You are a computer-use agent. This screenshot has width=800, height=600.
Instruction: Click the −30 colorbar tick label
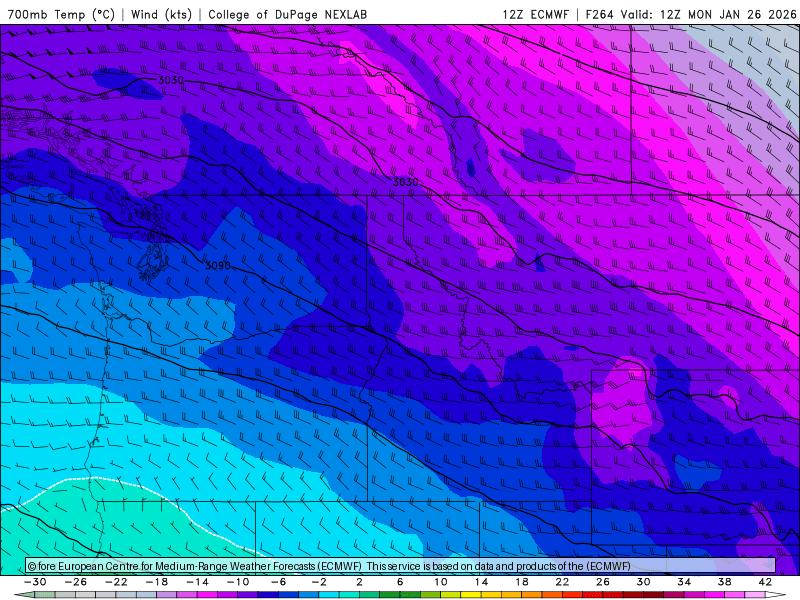point(35,582)
